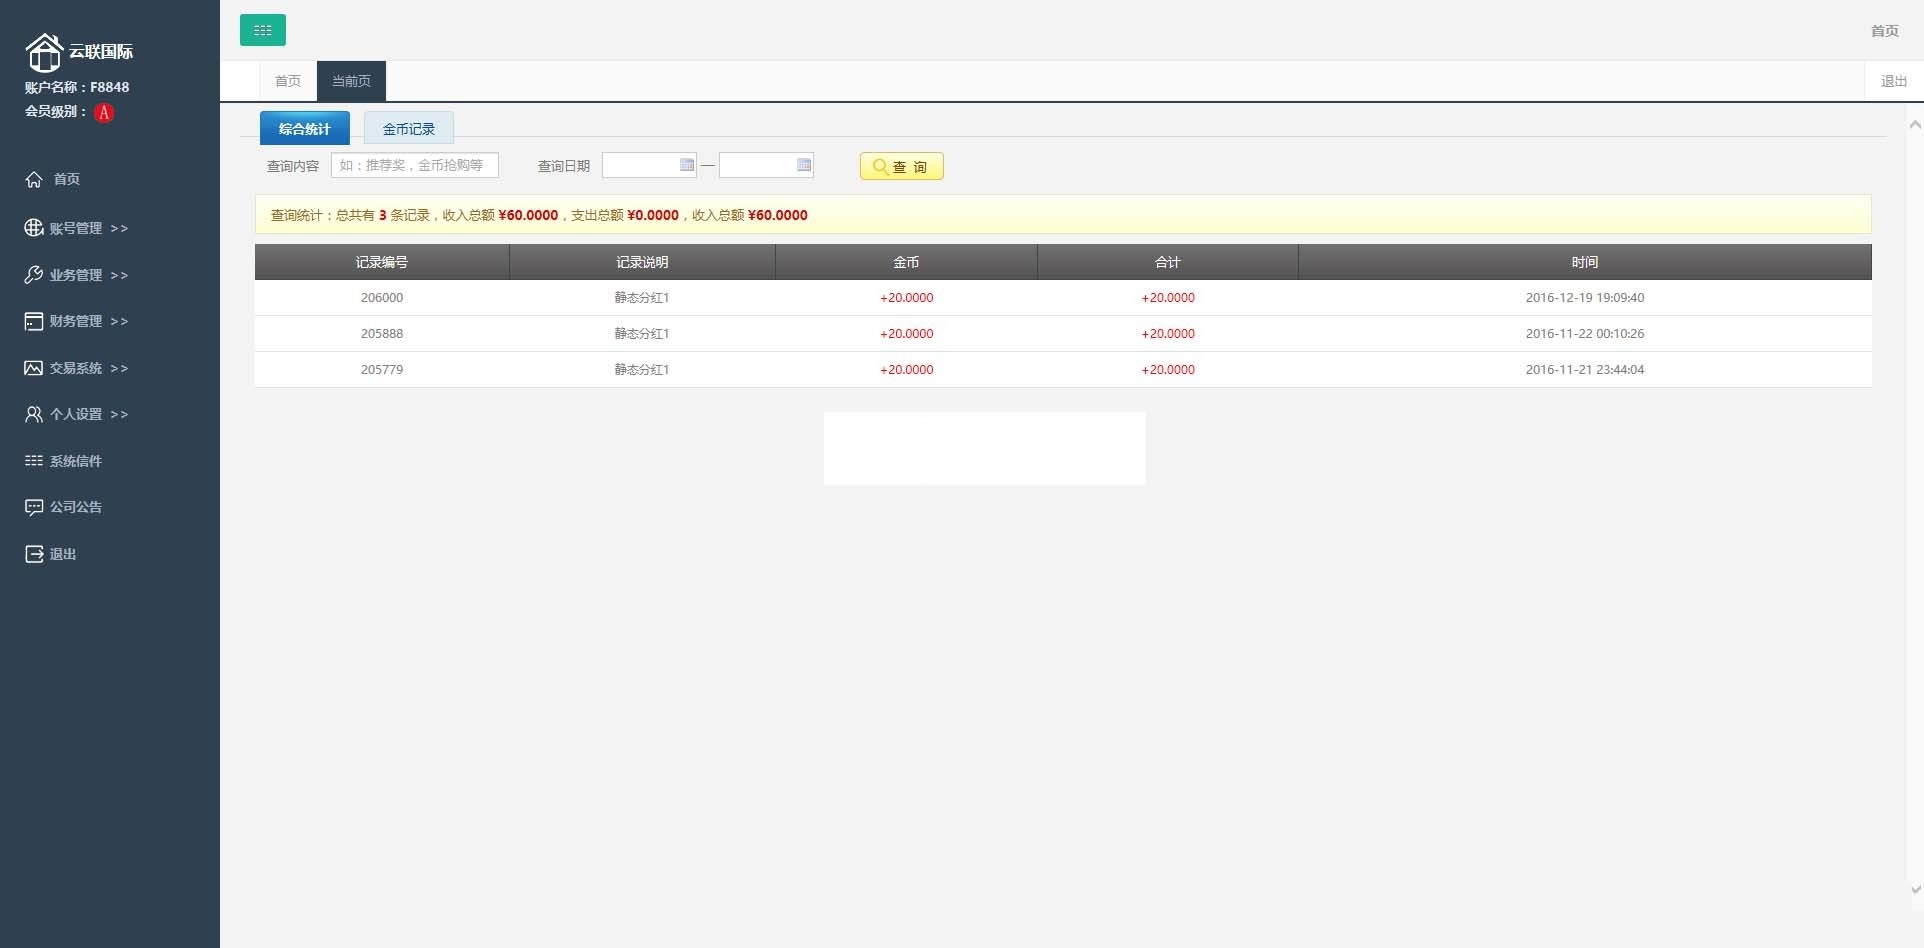The width and height of the screenshot is (1924, 948).
Task: Expand the 交易系统 sidebar menu
Action: point(76,368)
